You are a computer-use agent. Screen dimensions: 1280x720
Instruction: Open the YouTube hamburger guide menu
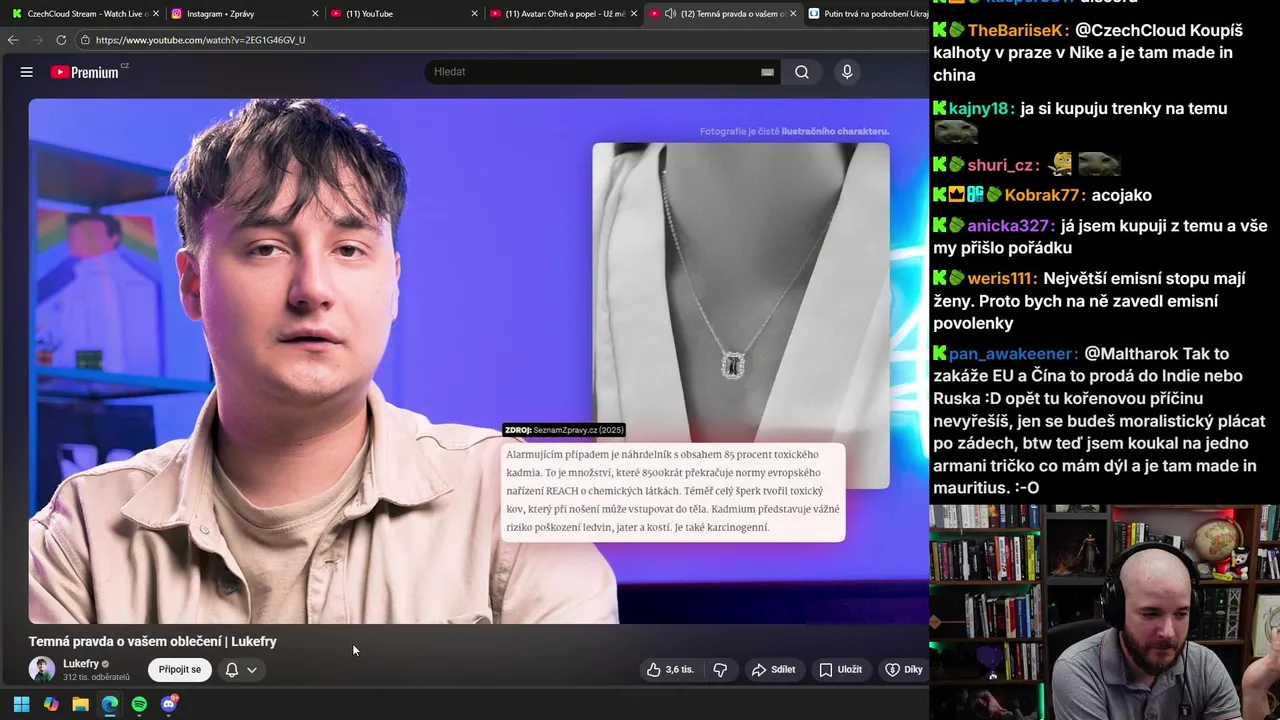(27, 72)
